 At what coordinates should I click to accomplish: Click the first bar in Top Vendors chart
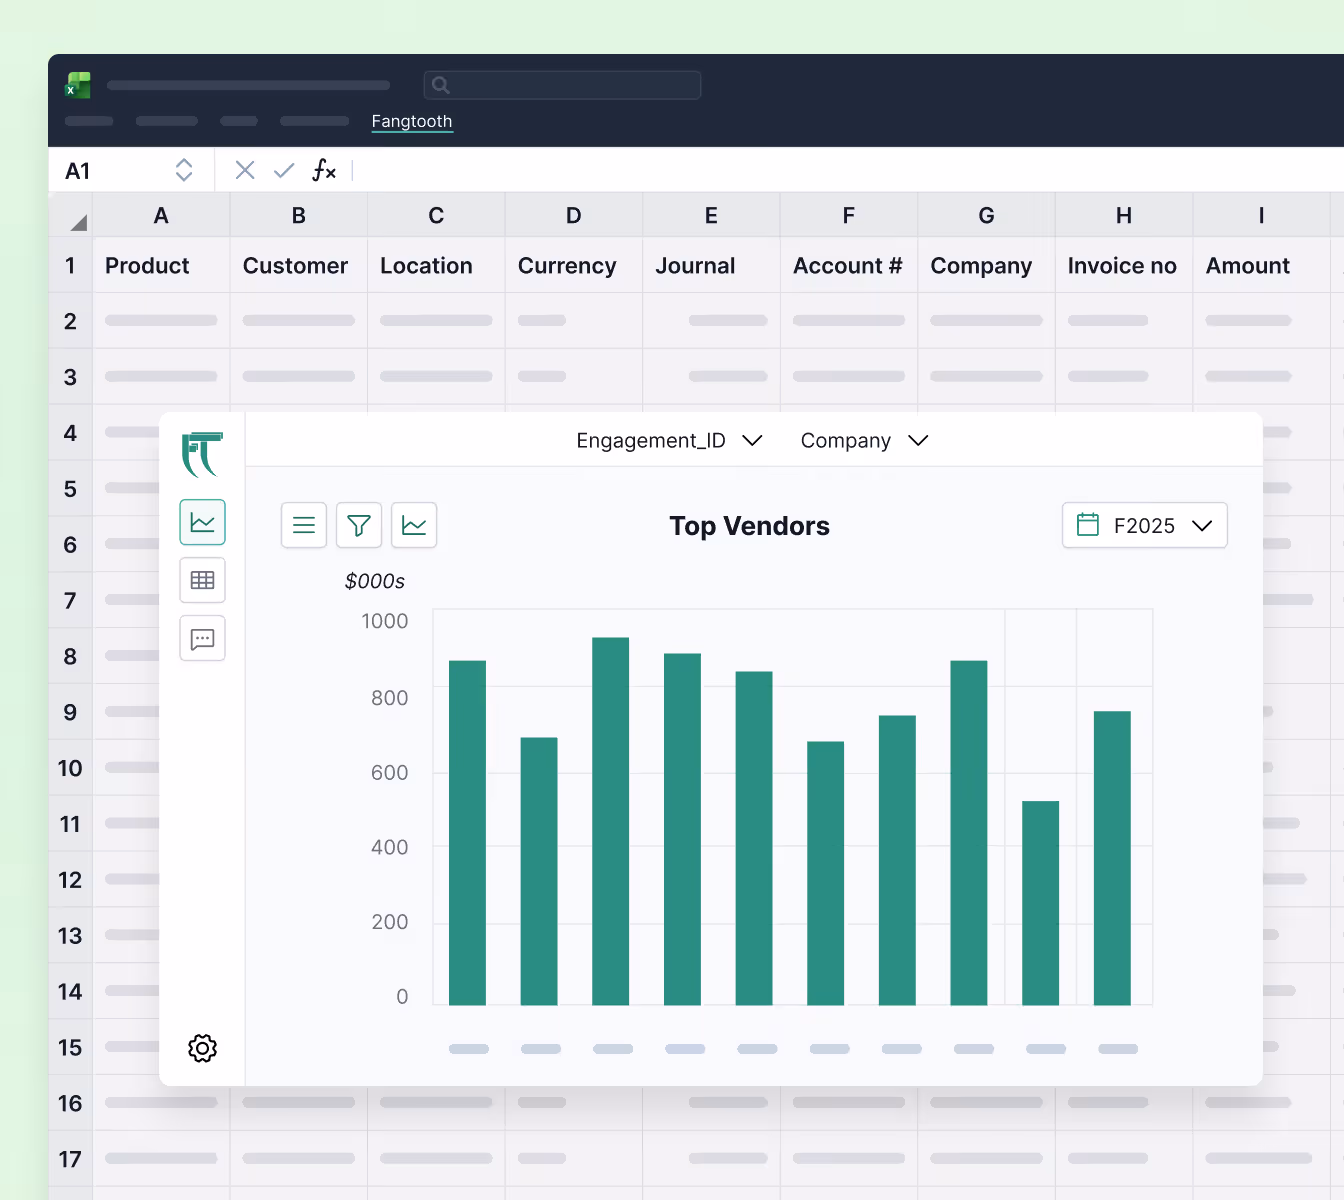pos(467,833)
